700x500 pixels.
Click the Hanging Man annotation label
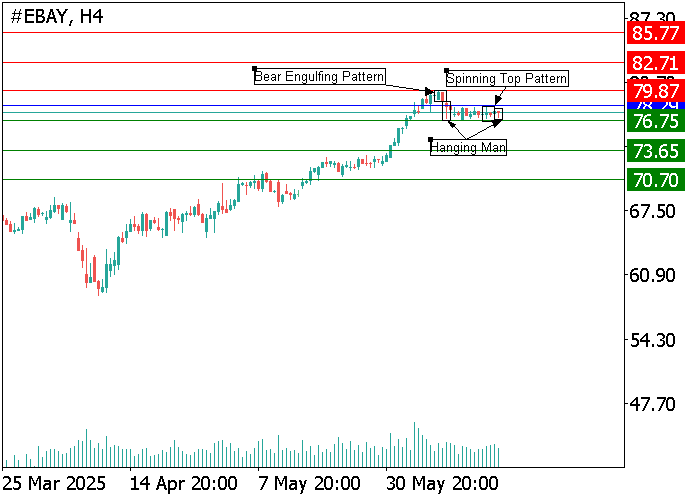(x=468, y=148)
